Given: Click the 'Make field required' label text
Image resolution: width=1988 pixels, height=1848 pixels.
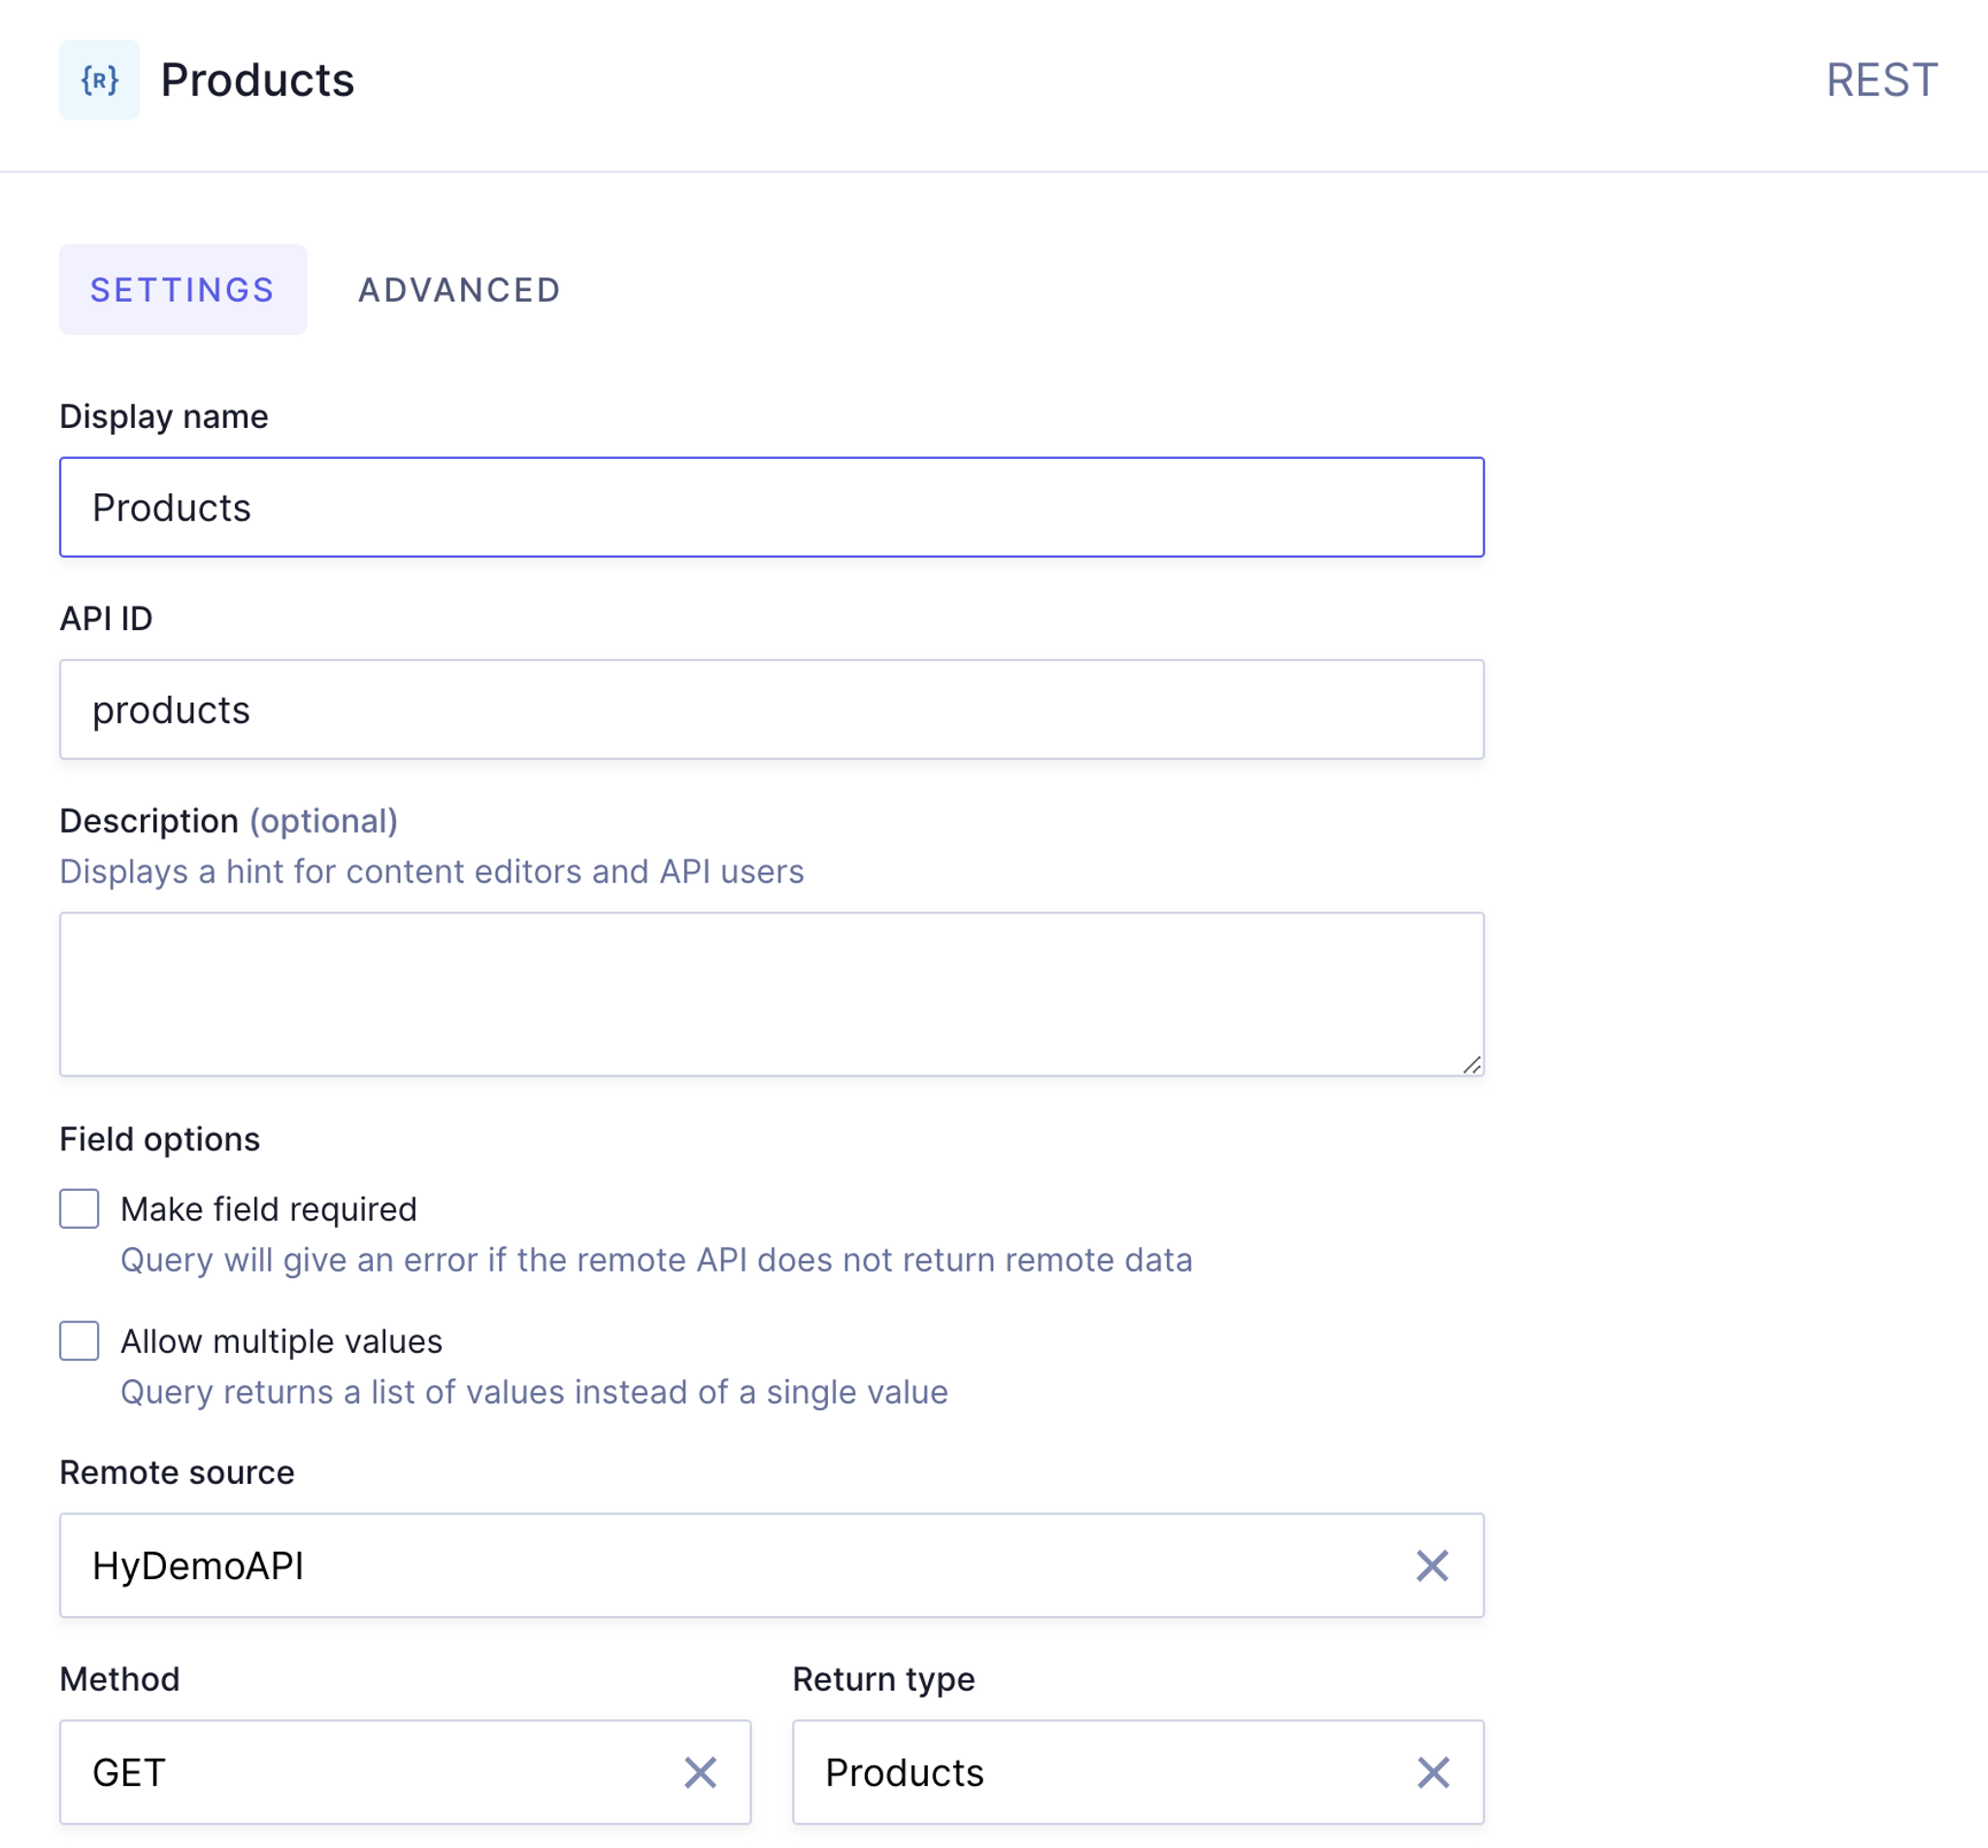Looking at the screenshot, I should pyautogui.click(x=268, y=1210).
